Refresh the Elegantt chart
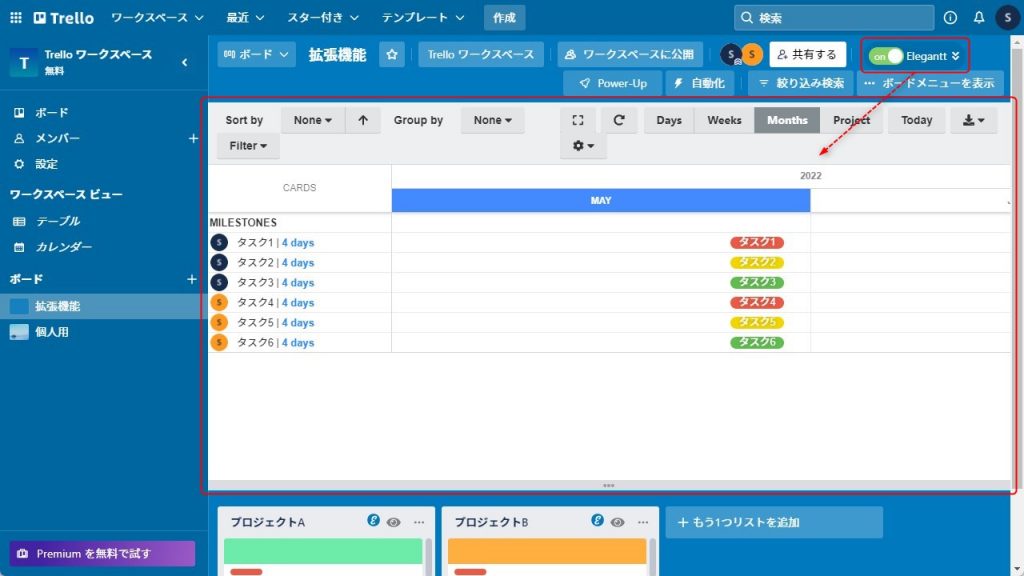Image resolution: width=1024 pixels, height=576 pixels. click(619, 120)
